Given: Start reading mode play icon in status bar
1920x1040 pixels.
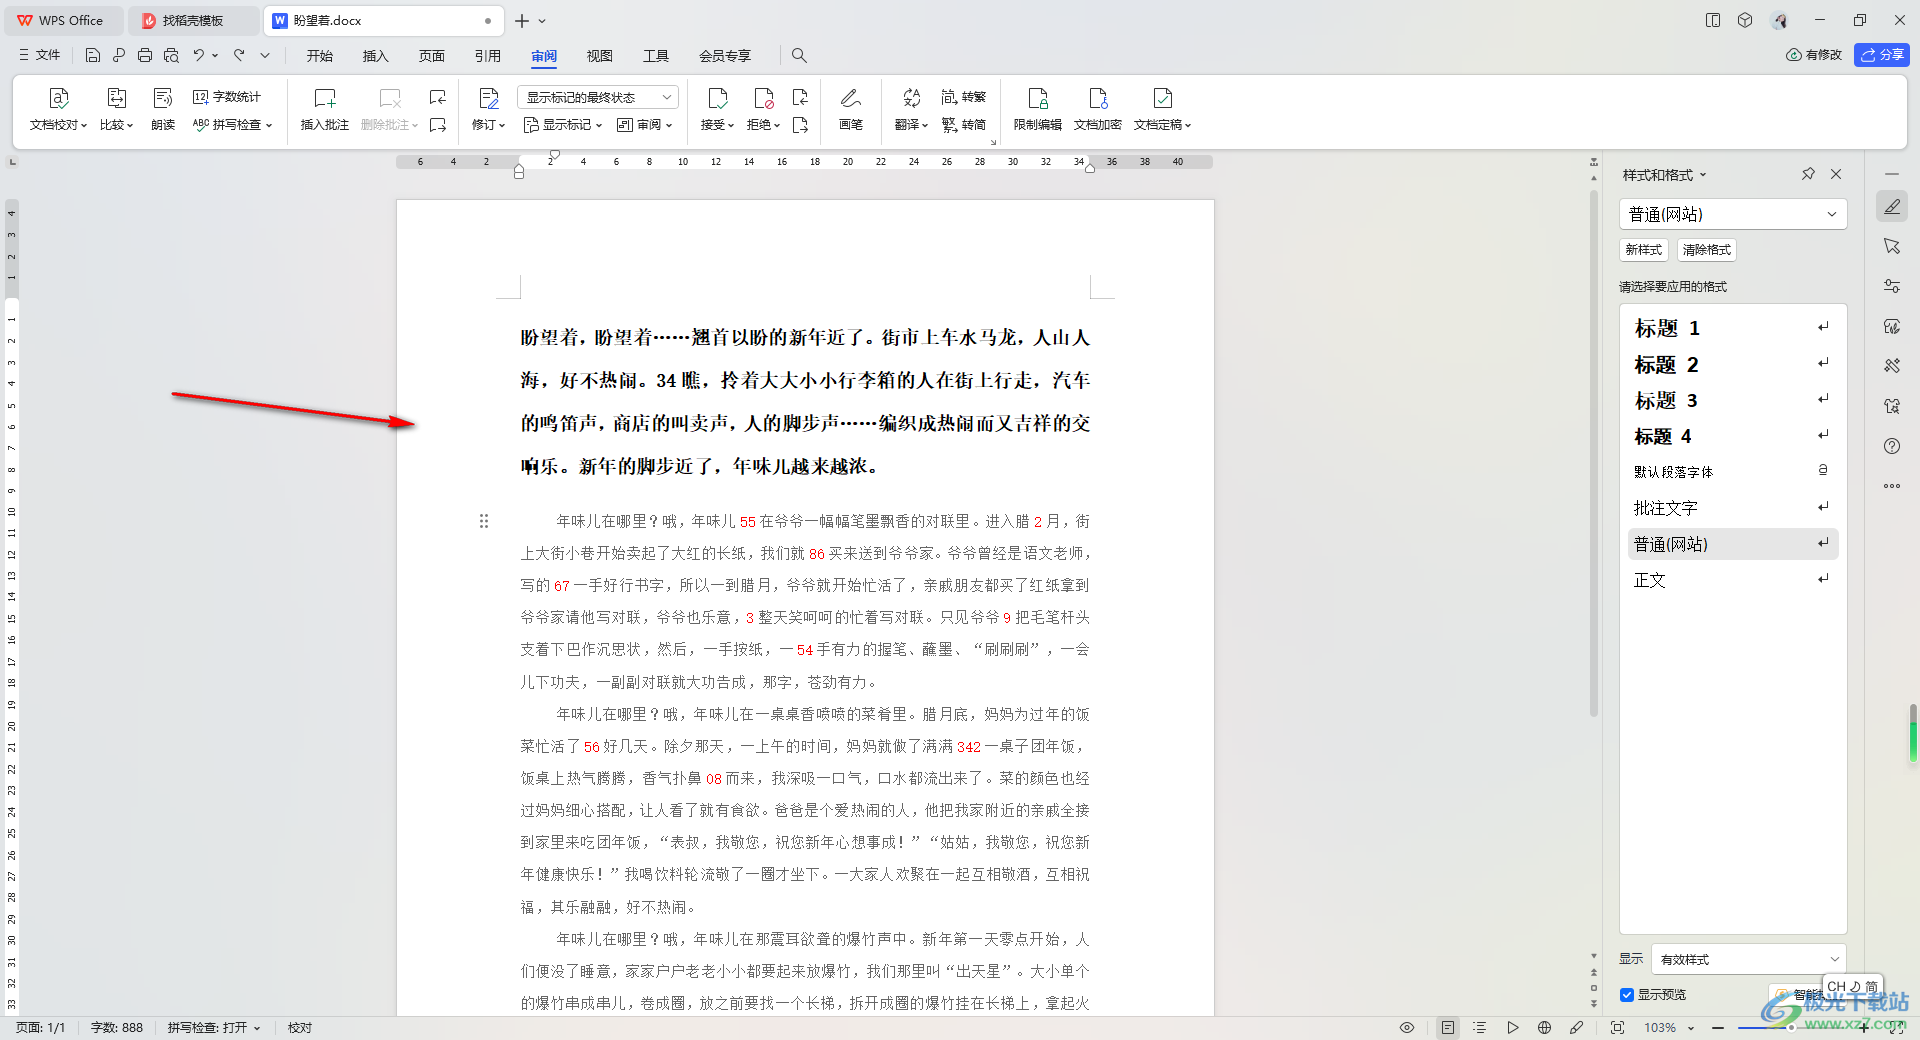Looking at the screenshot, I should point(1512,1028).
